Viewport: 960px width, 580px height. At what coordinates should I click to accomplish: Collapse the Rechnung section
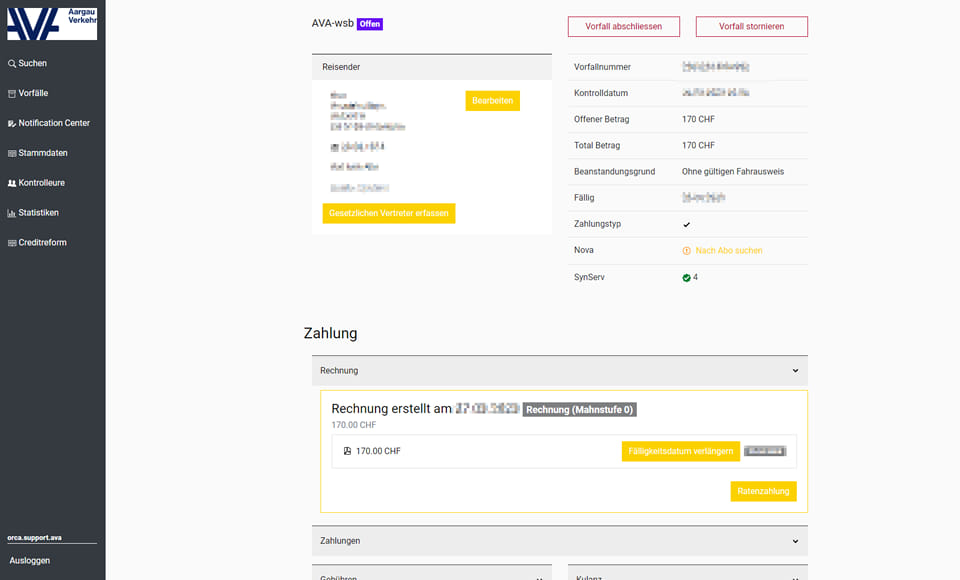click(x=795, y=371)
